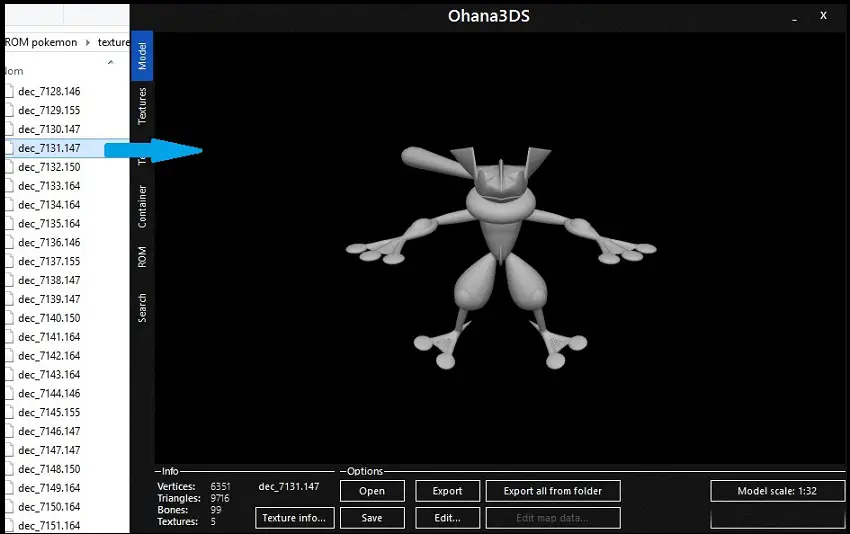850x534 pixels.
Task: Select file dec_7148.150
Action: [x=49, y=469]
